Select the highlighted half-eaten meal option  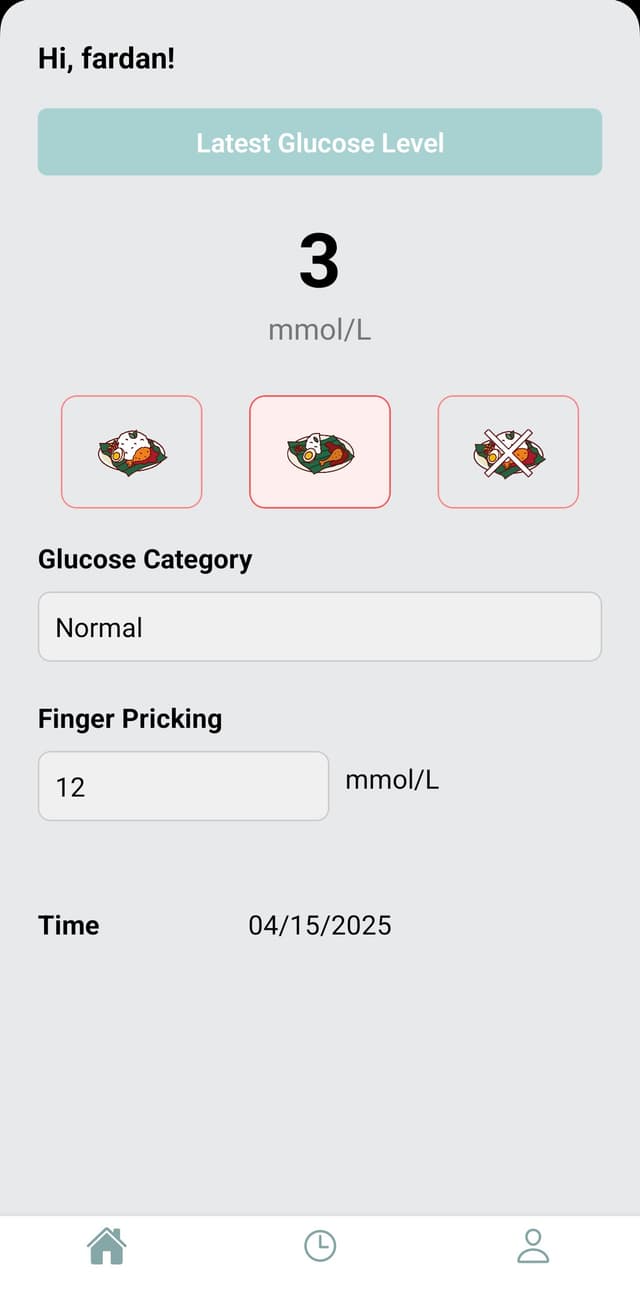tap(320, 452)
